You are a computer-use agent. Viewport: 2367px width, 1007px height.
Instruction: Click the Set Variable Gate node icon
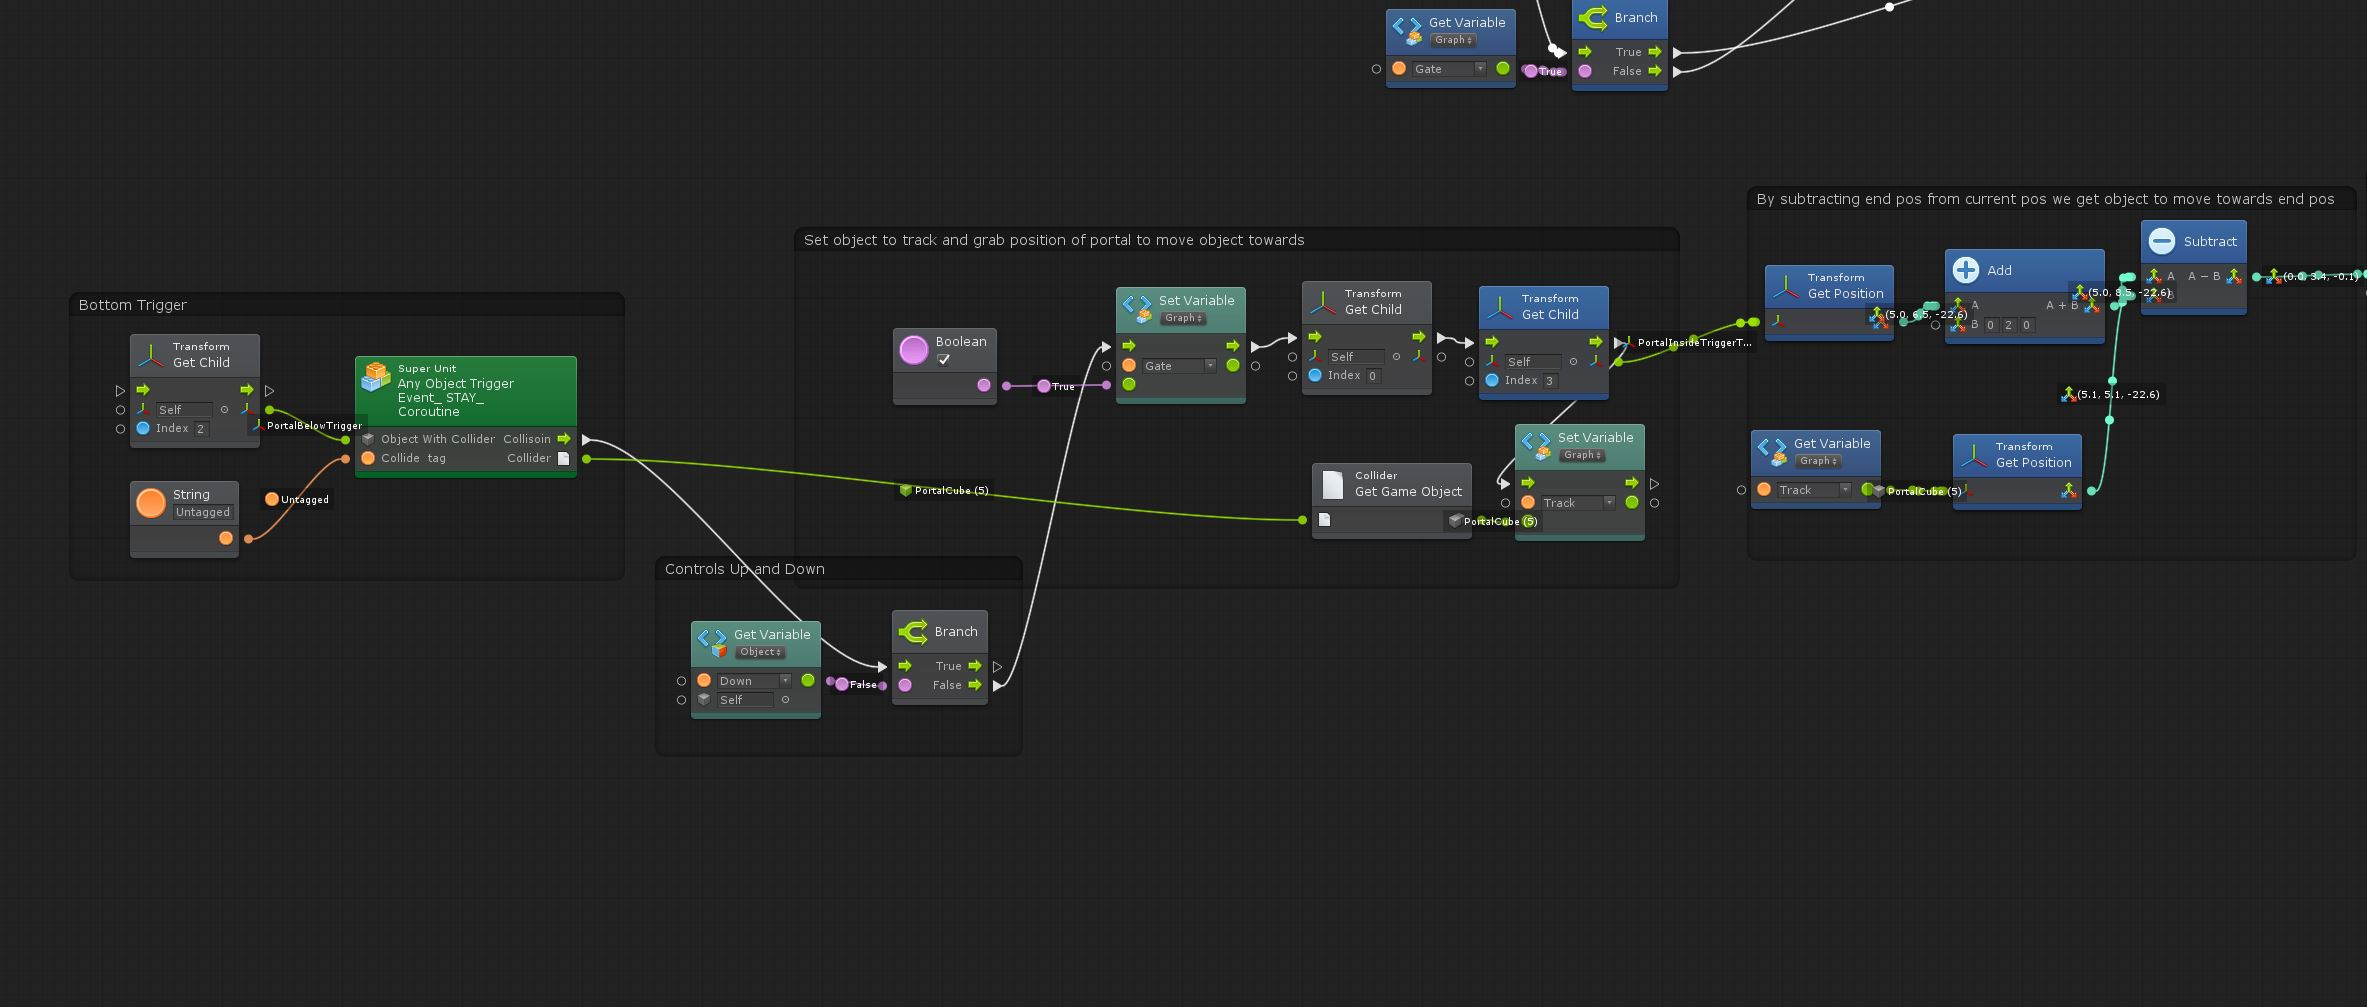pos(1137,308)
